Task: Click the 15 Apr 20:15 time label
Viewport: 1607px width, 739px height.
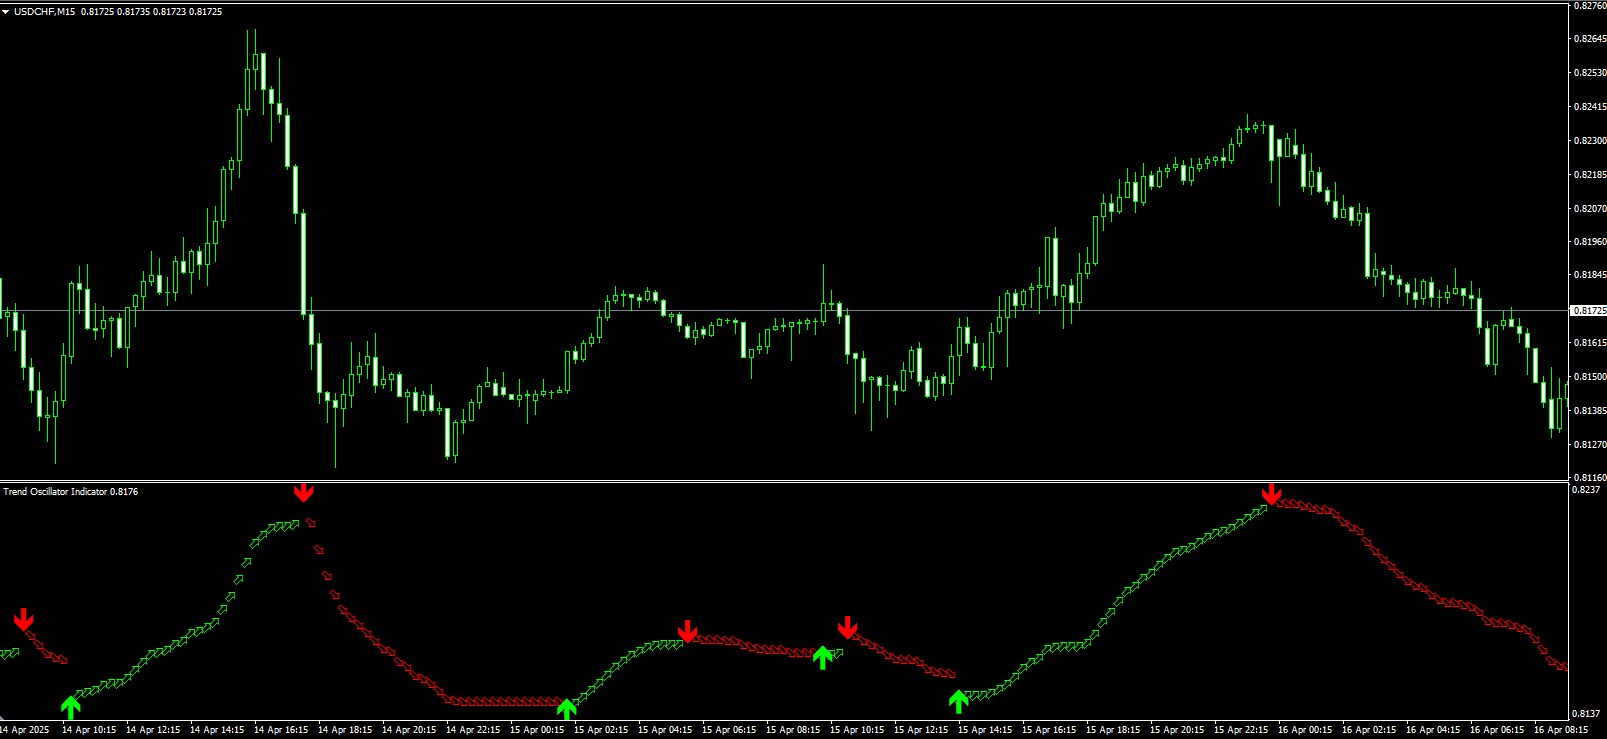Action: [x=1177, y=730]
